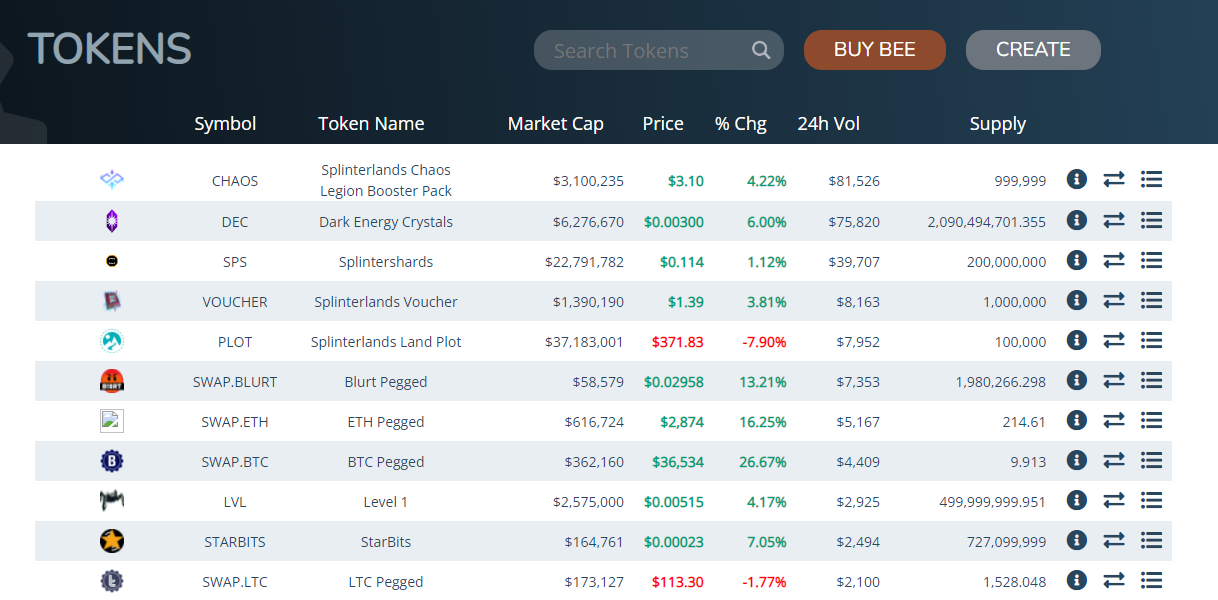Open list icon in DEC row

click(x=1151, y=220)
